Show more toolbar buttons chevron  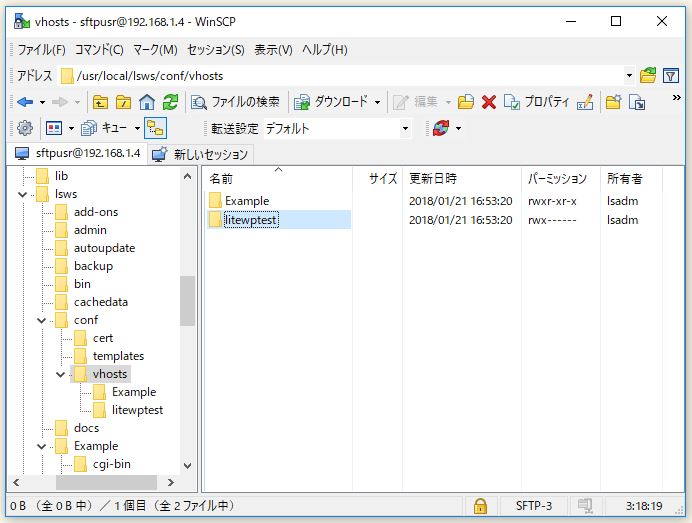(677, 98)
